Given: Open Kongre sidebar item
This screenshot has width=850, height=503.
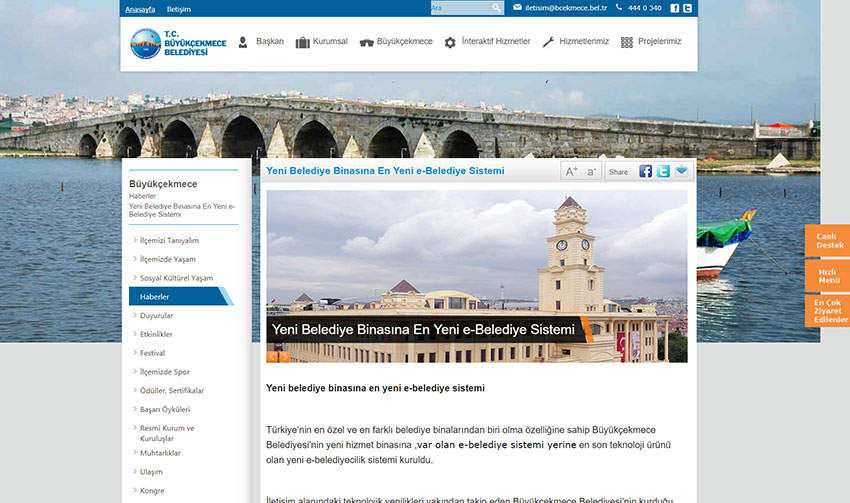Looking at the screenshot, I should click(152, 491).
